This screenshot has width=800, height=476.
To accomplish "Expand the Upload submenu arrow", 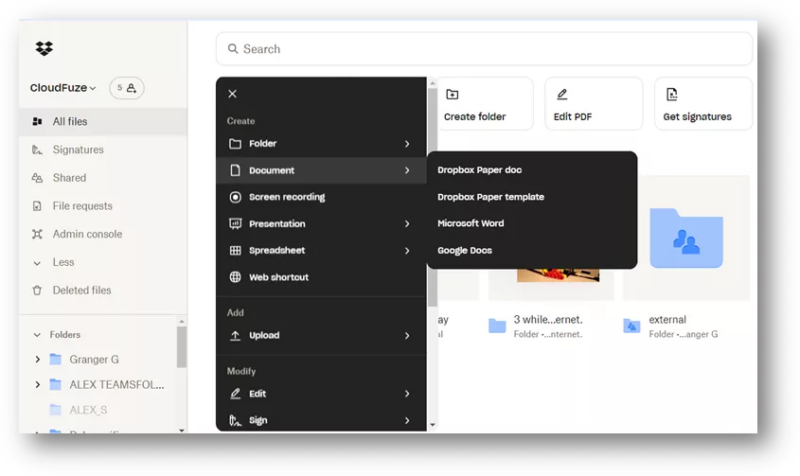I will tap(407, 336).
